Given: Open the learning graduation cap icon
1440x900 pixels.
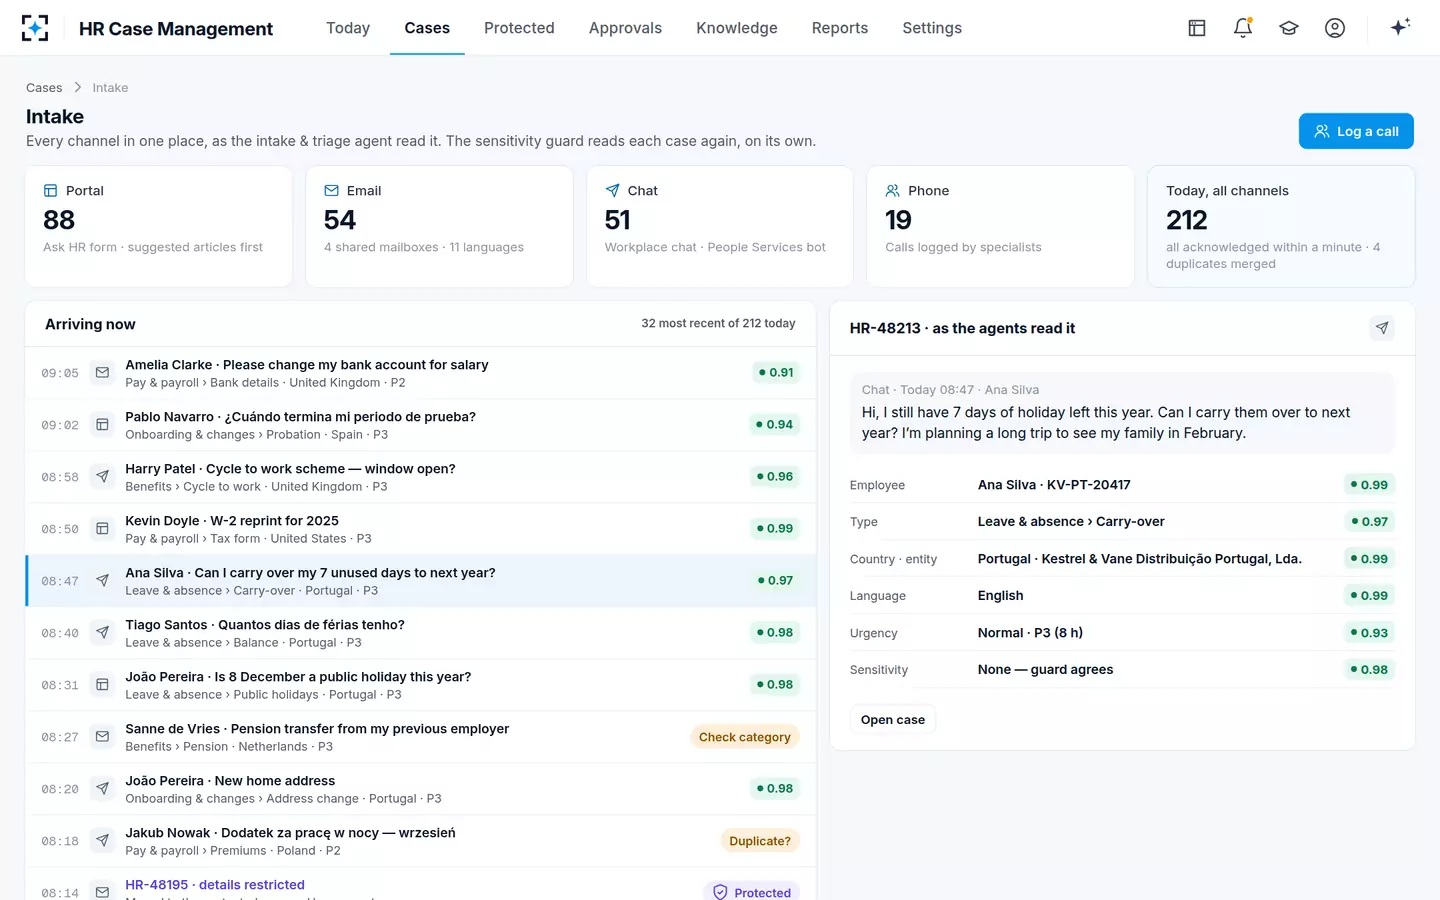Looking at the screenshot, I should click(1289, 28).
